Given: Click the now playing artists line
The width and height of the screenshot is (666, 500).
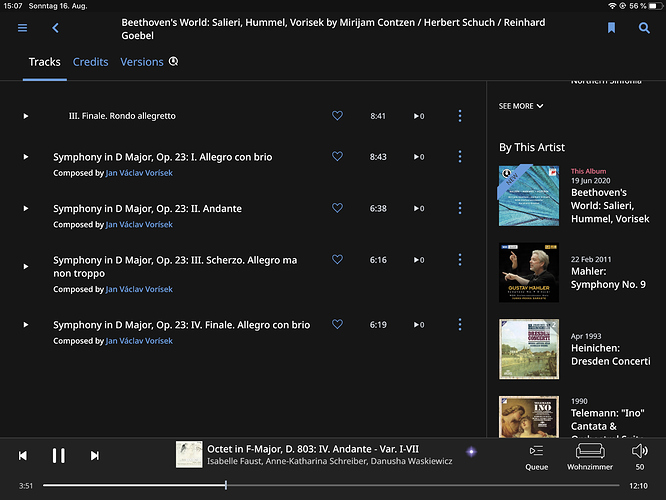Looking at the screenshot, I should tap(330, 461).
